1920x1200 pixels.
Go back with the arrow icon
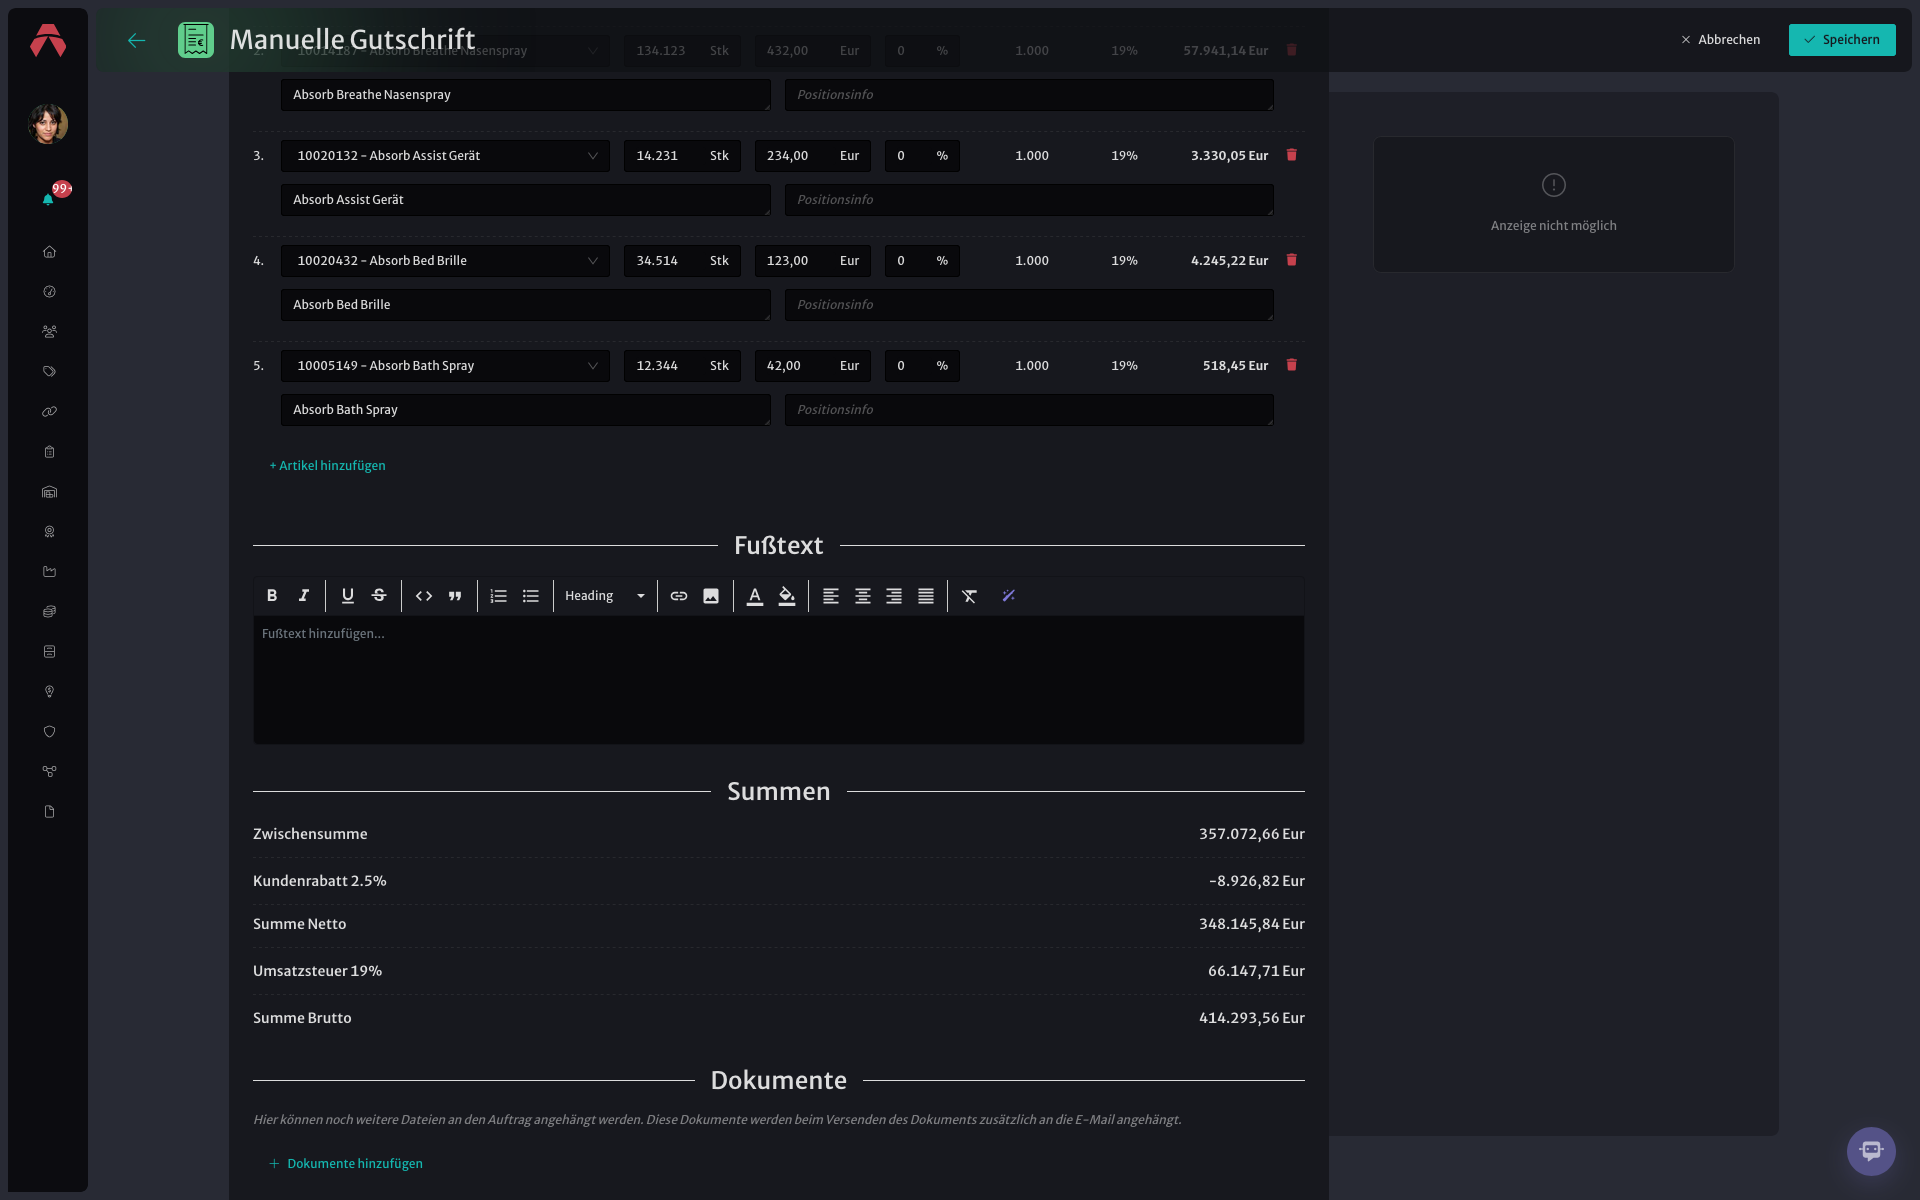tap(137, 40)
